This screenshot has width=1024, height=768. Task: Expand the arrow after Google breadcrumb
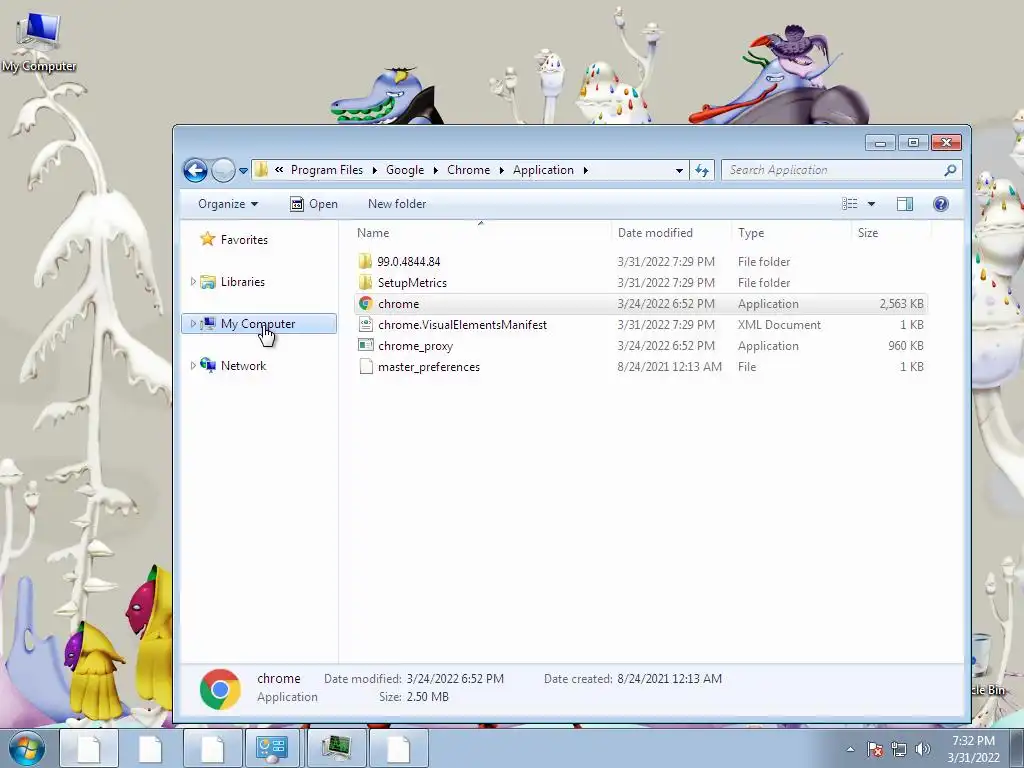436,170
